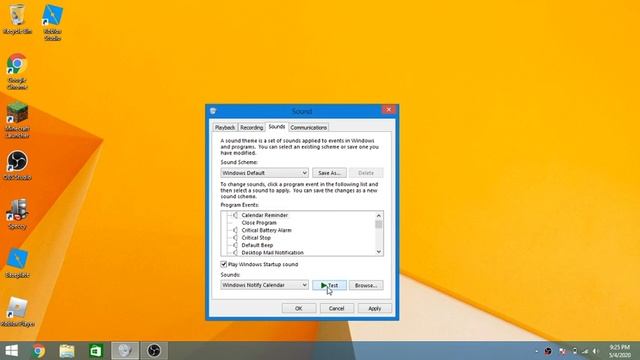640x360 pixels.
Task: Select the Roblox Player desktop shortcut
Action: 17,312
